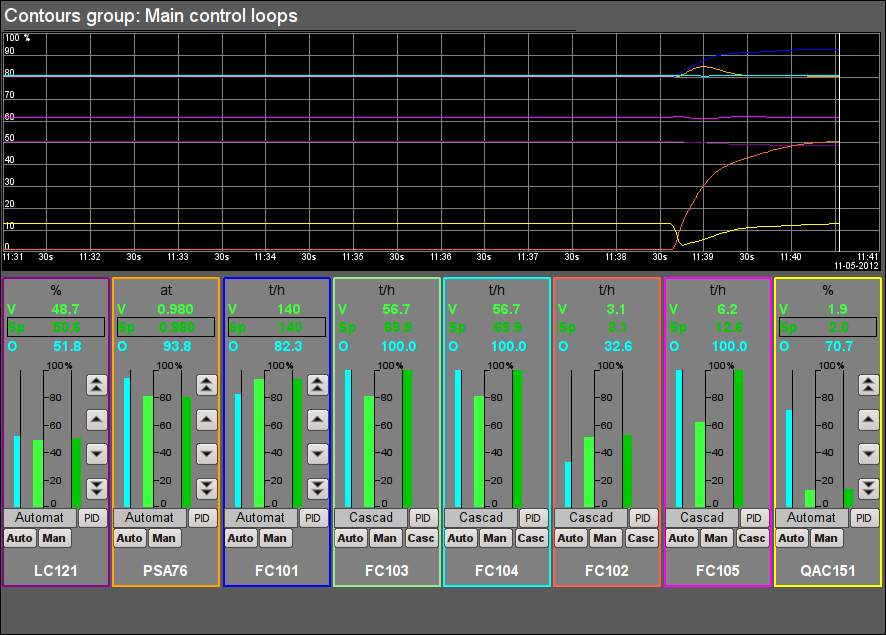886x635 pixels.
Task: Click QAC151 single up arrow
Action: pyautogui.click(x=868, y=420)
